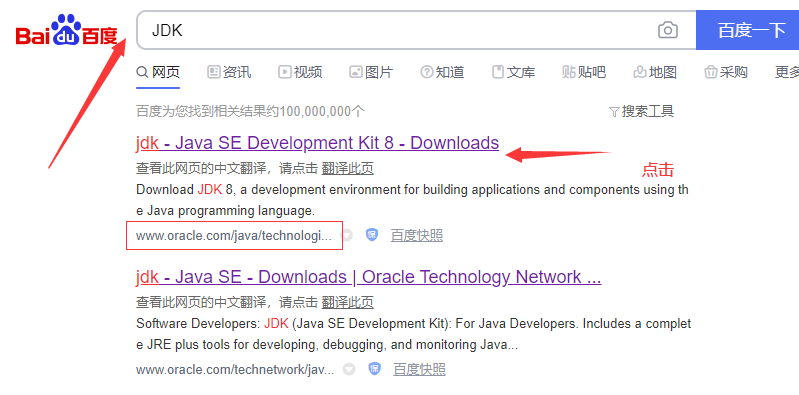Open camera image search icon
799x395 pixels.
[x=668, y=30]
